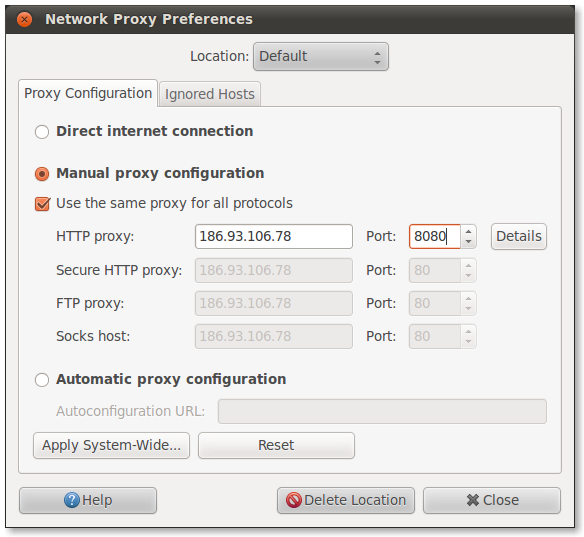Viewport: 584px width, 537px height.
Task: Close dialog with orange title bar button
Action: [25, 19]
